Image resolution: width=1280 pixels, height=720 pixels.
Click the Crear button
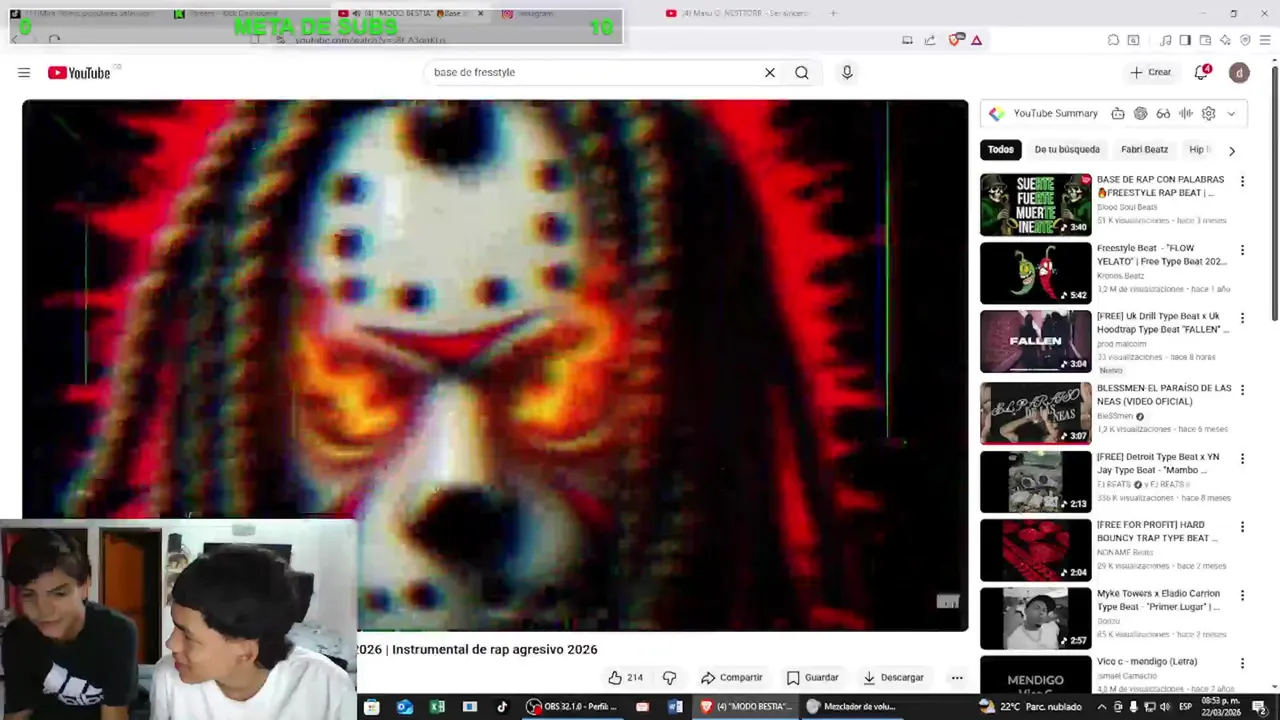(1151, 72)
